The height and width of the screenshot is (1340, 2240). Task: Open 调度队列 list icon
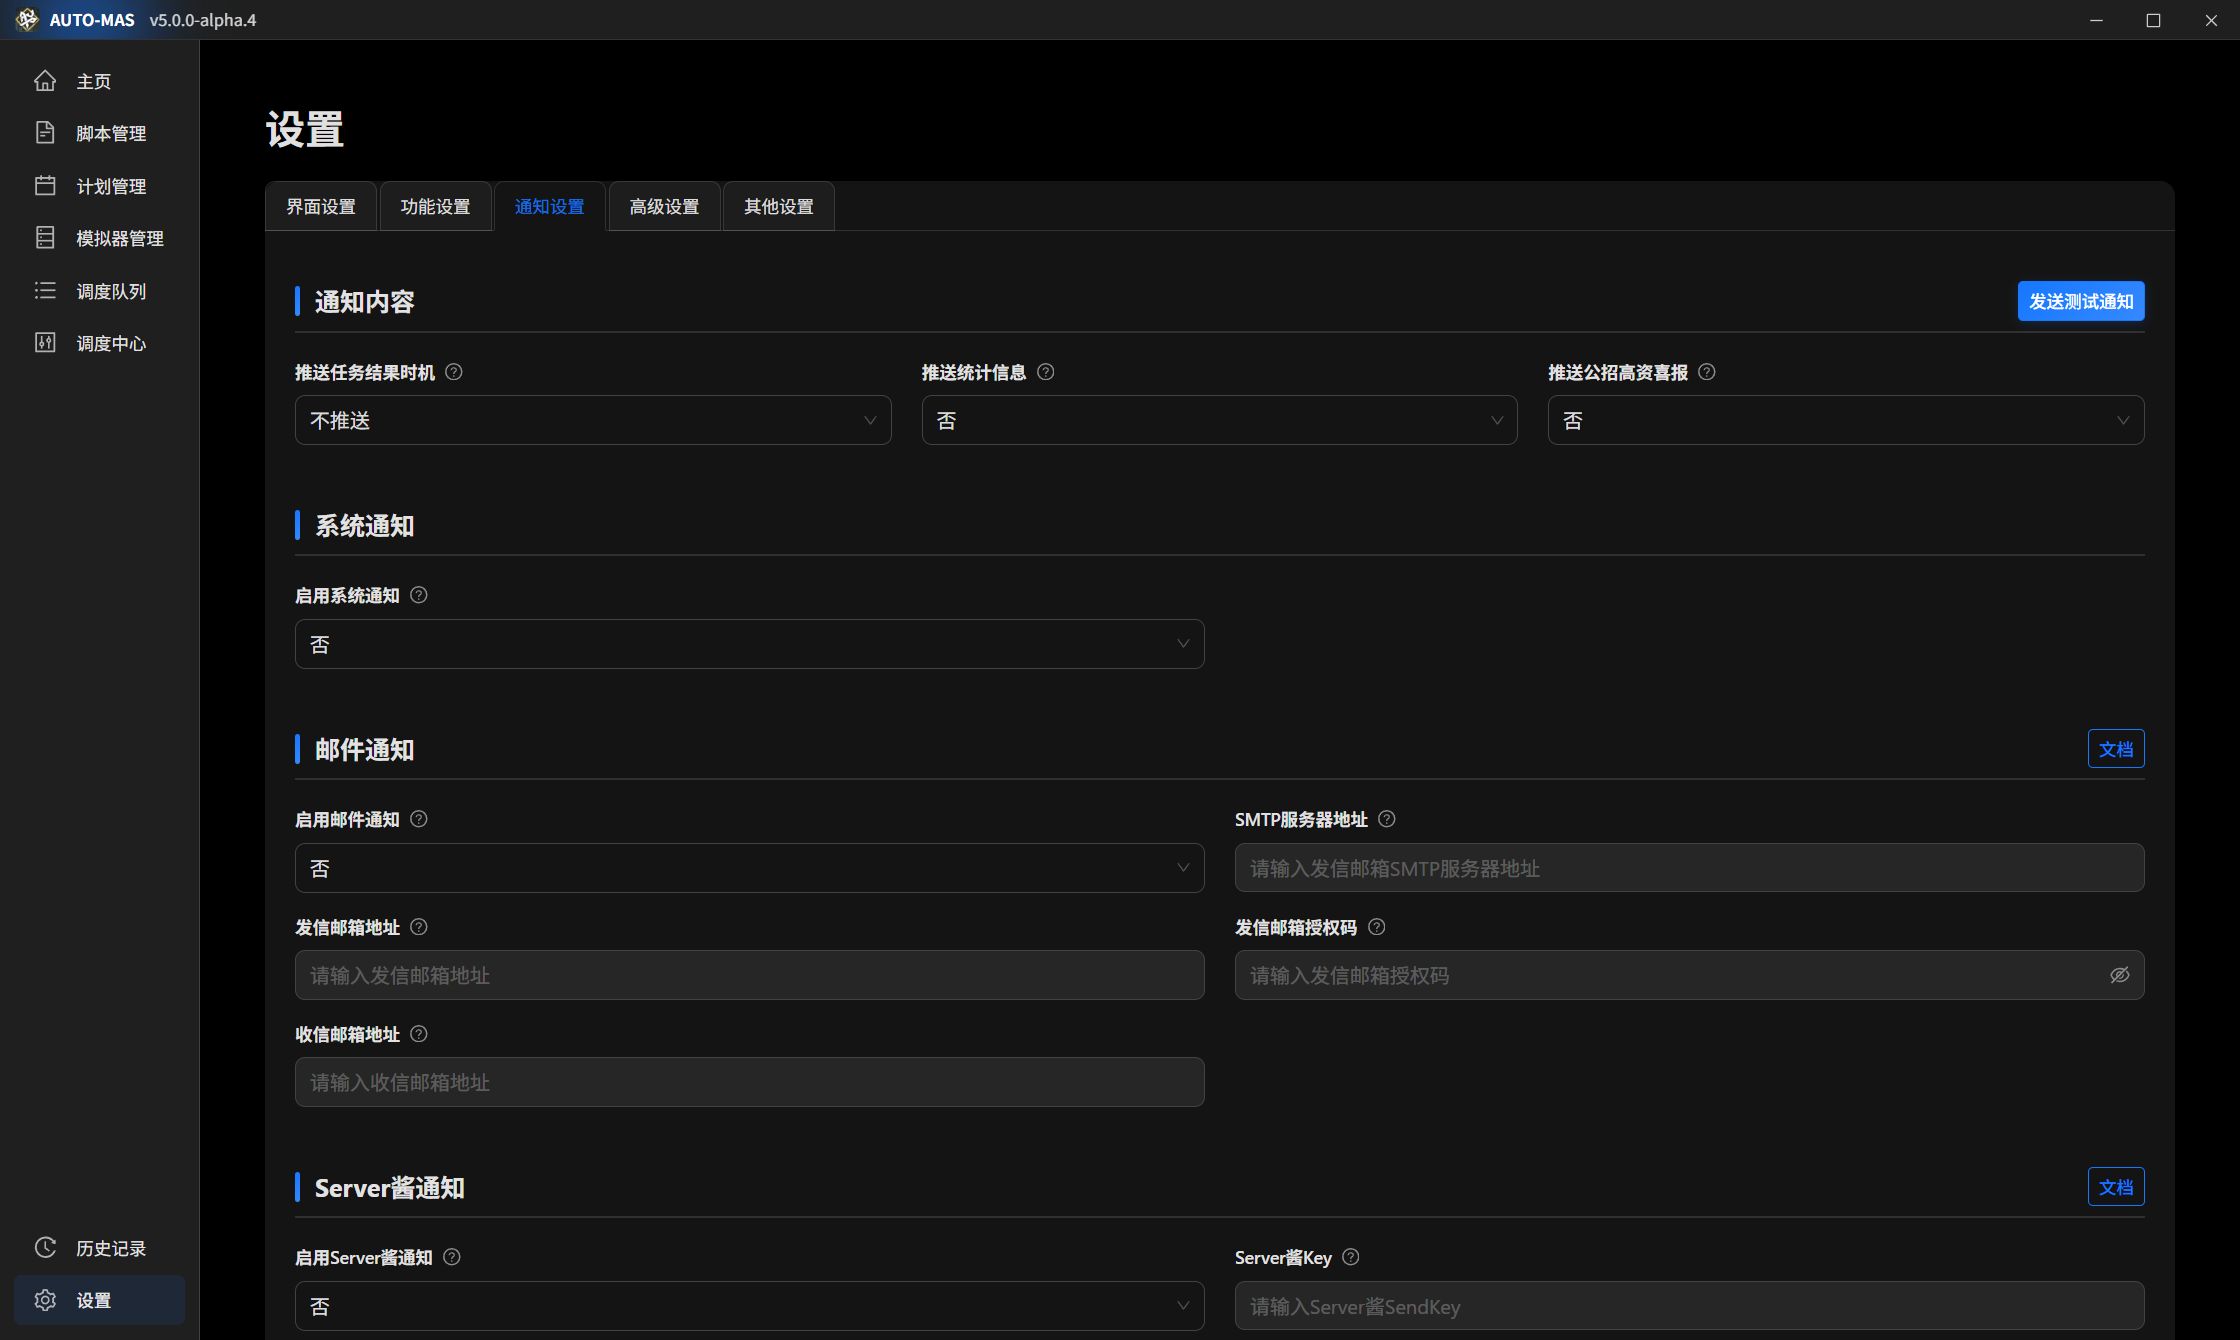pyautogui.click(x=45, y=291)
